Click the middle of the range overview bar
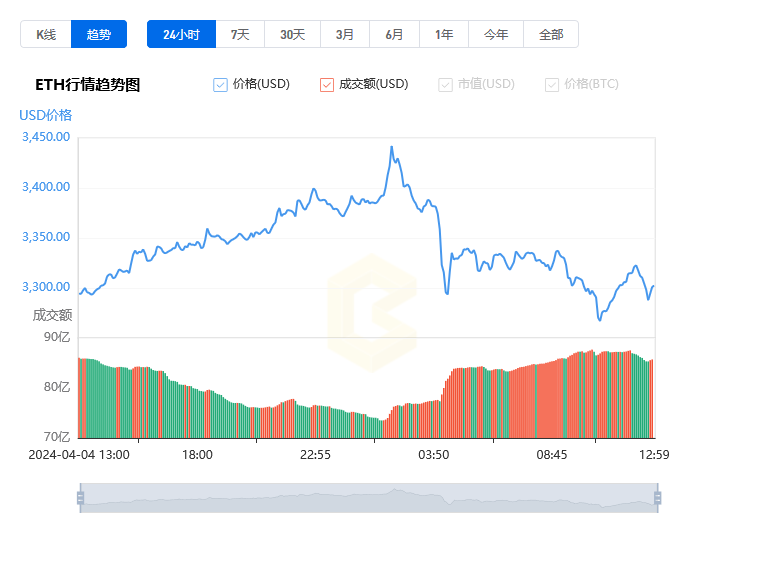Viewport: 780px width, 563px height. pyautogui.click(x=368, y=498)
